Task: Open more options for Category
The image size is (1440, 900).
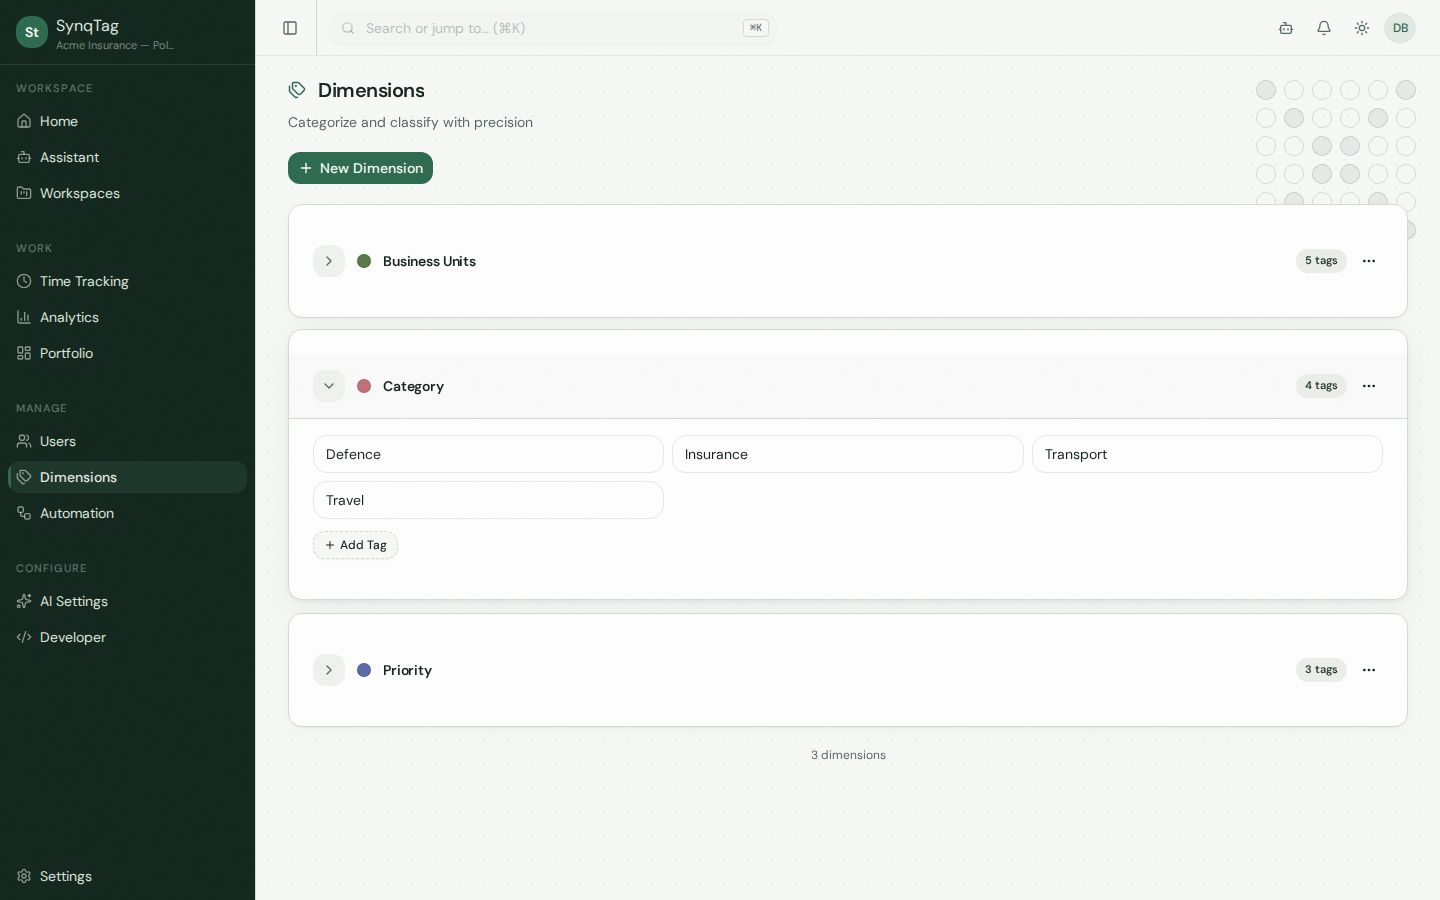Action: (1369, 386)
